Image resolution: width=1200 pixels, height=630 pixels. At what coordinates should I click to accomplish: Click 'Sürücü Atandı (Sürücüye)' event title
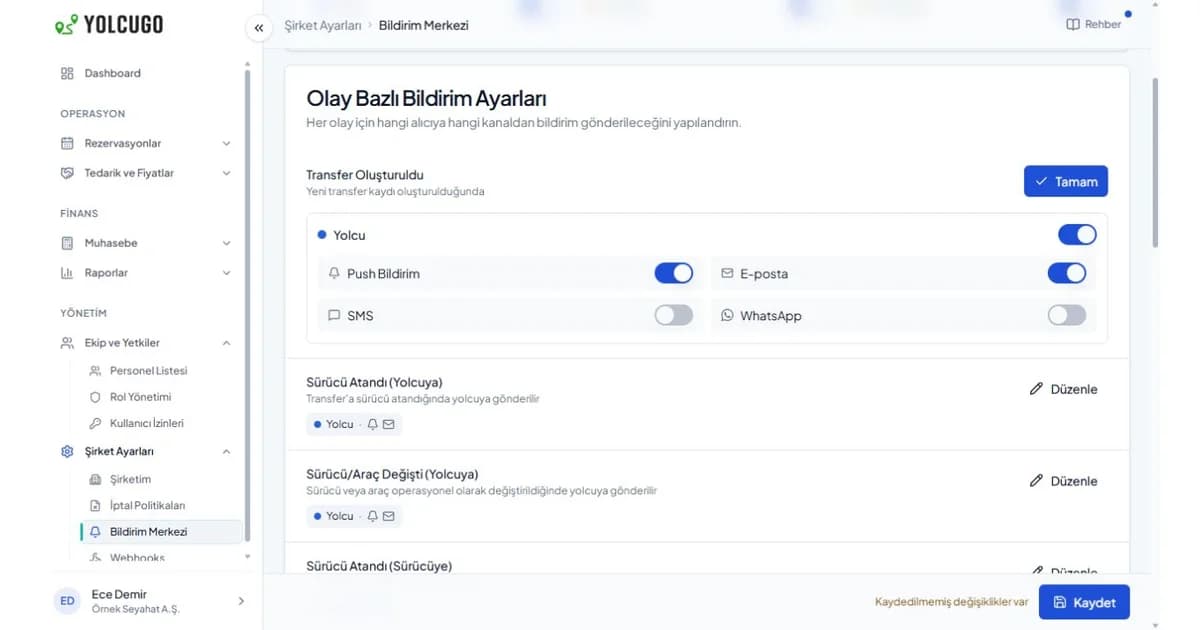(x=379, y=566)
